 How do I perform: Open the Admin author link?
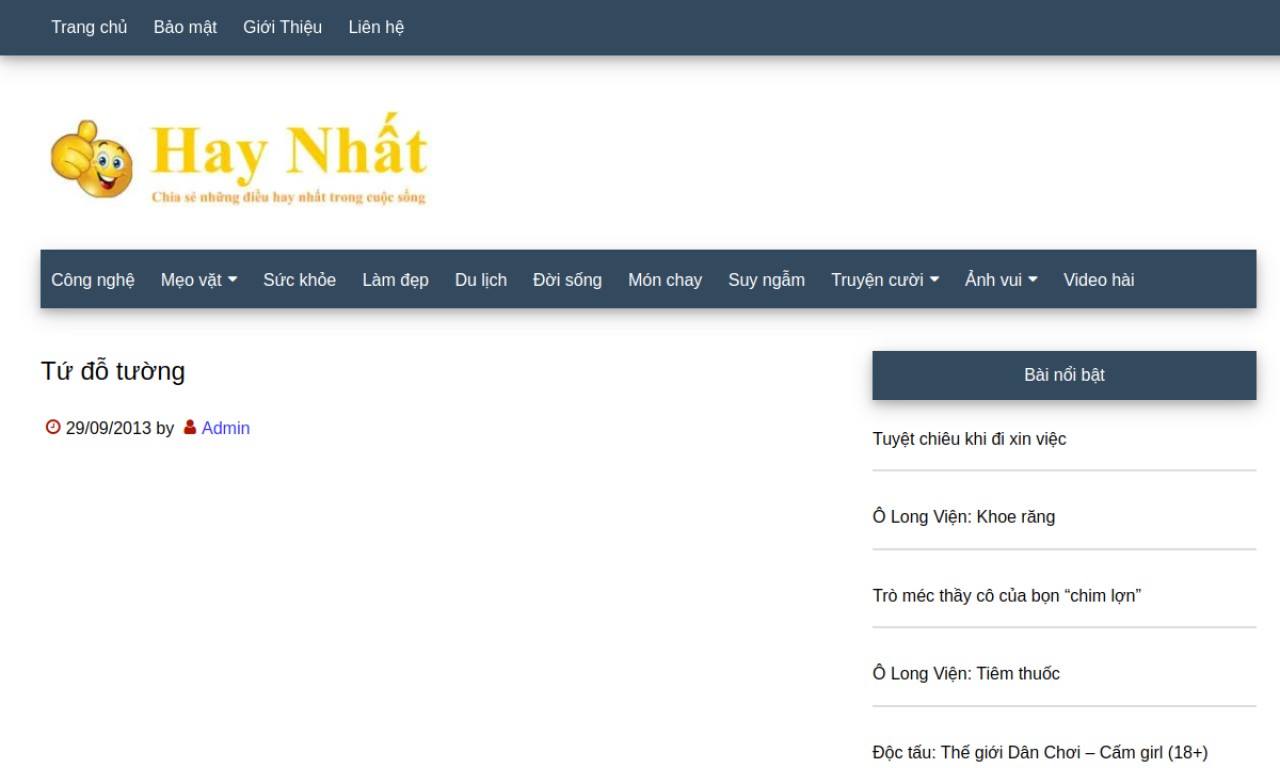click(226, 428)
